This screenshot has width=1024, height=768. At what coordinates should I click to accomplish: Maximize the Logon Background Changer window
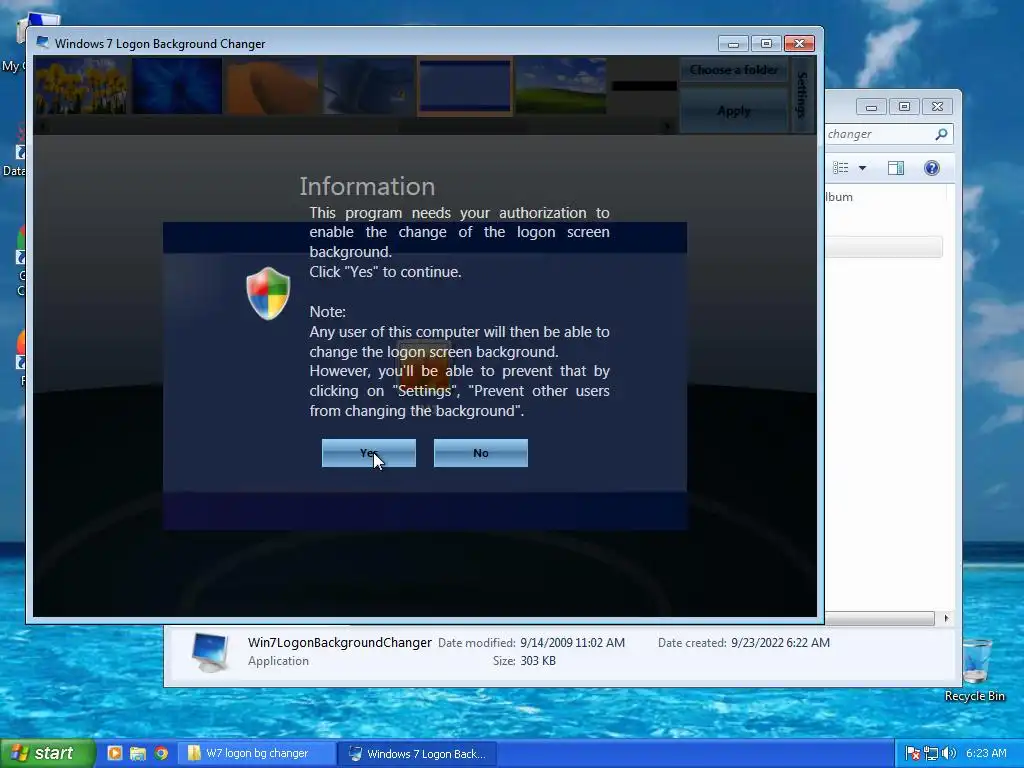point(766,44)
